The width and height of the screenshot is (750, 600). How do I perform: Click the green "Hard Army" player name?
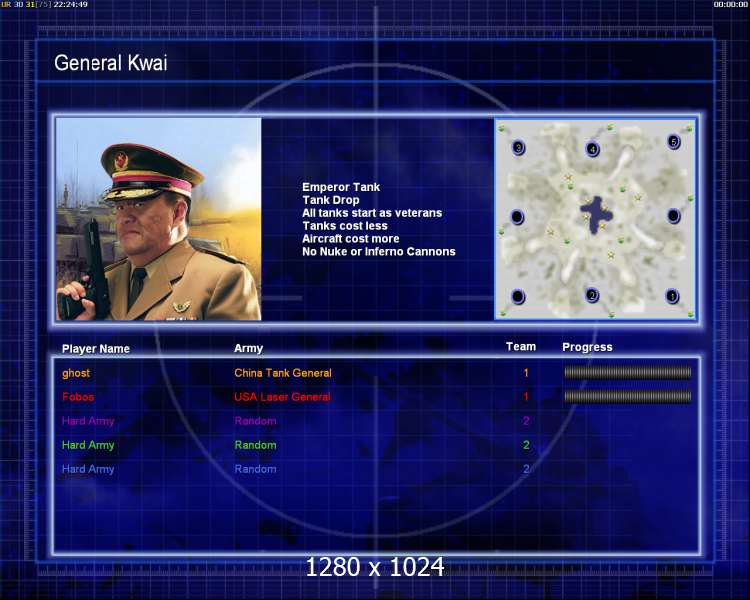[88, 445]
